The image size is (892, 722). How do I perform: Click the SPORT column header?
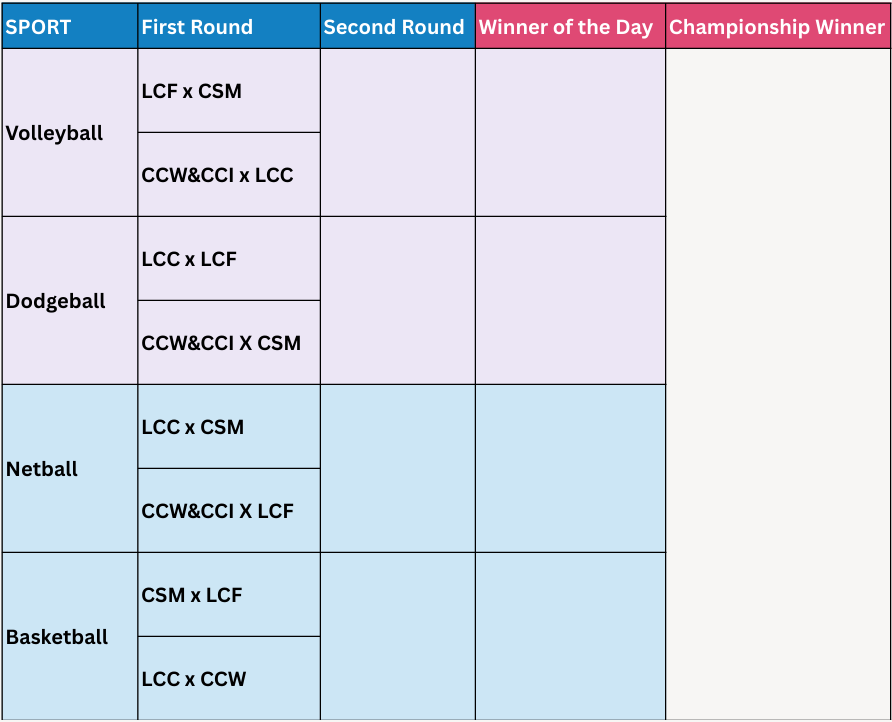tap(70, 27)
